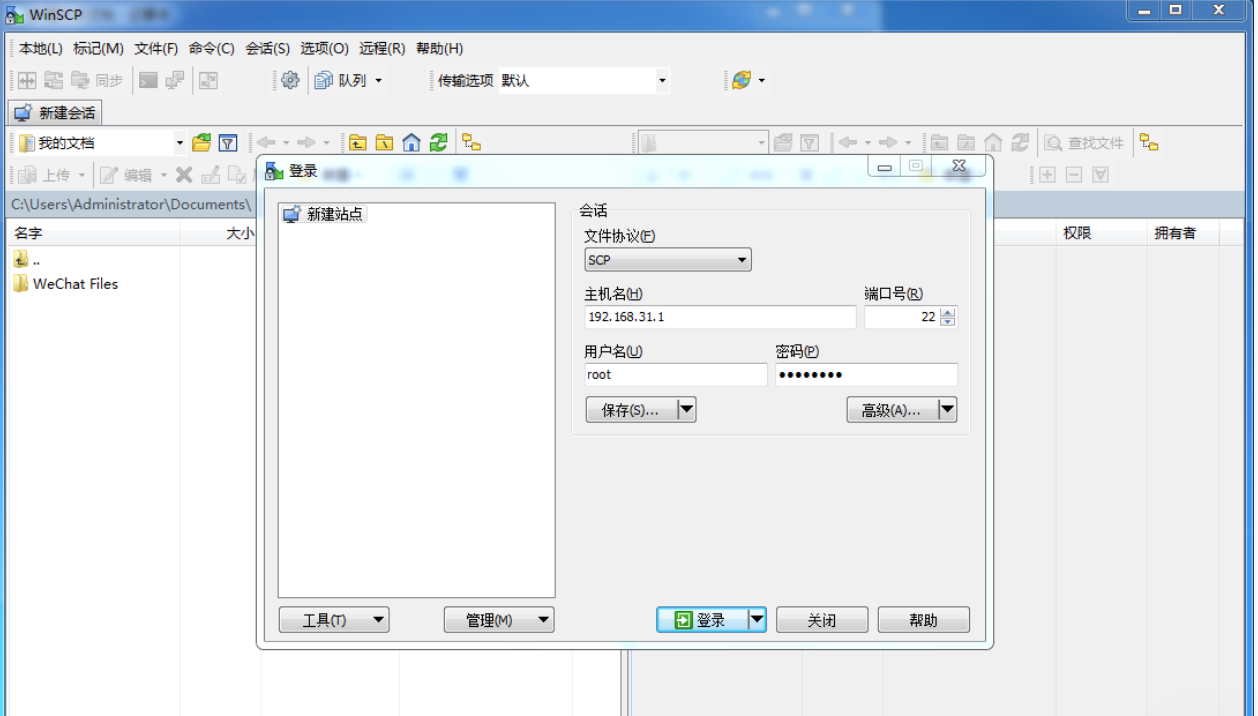Expand the 队列 queue dropdown arrow
Viewport: 1258px width, 716px height.
(x=379, y=81)
